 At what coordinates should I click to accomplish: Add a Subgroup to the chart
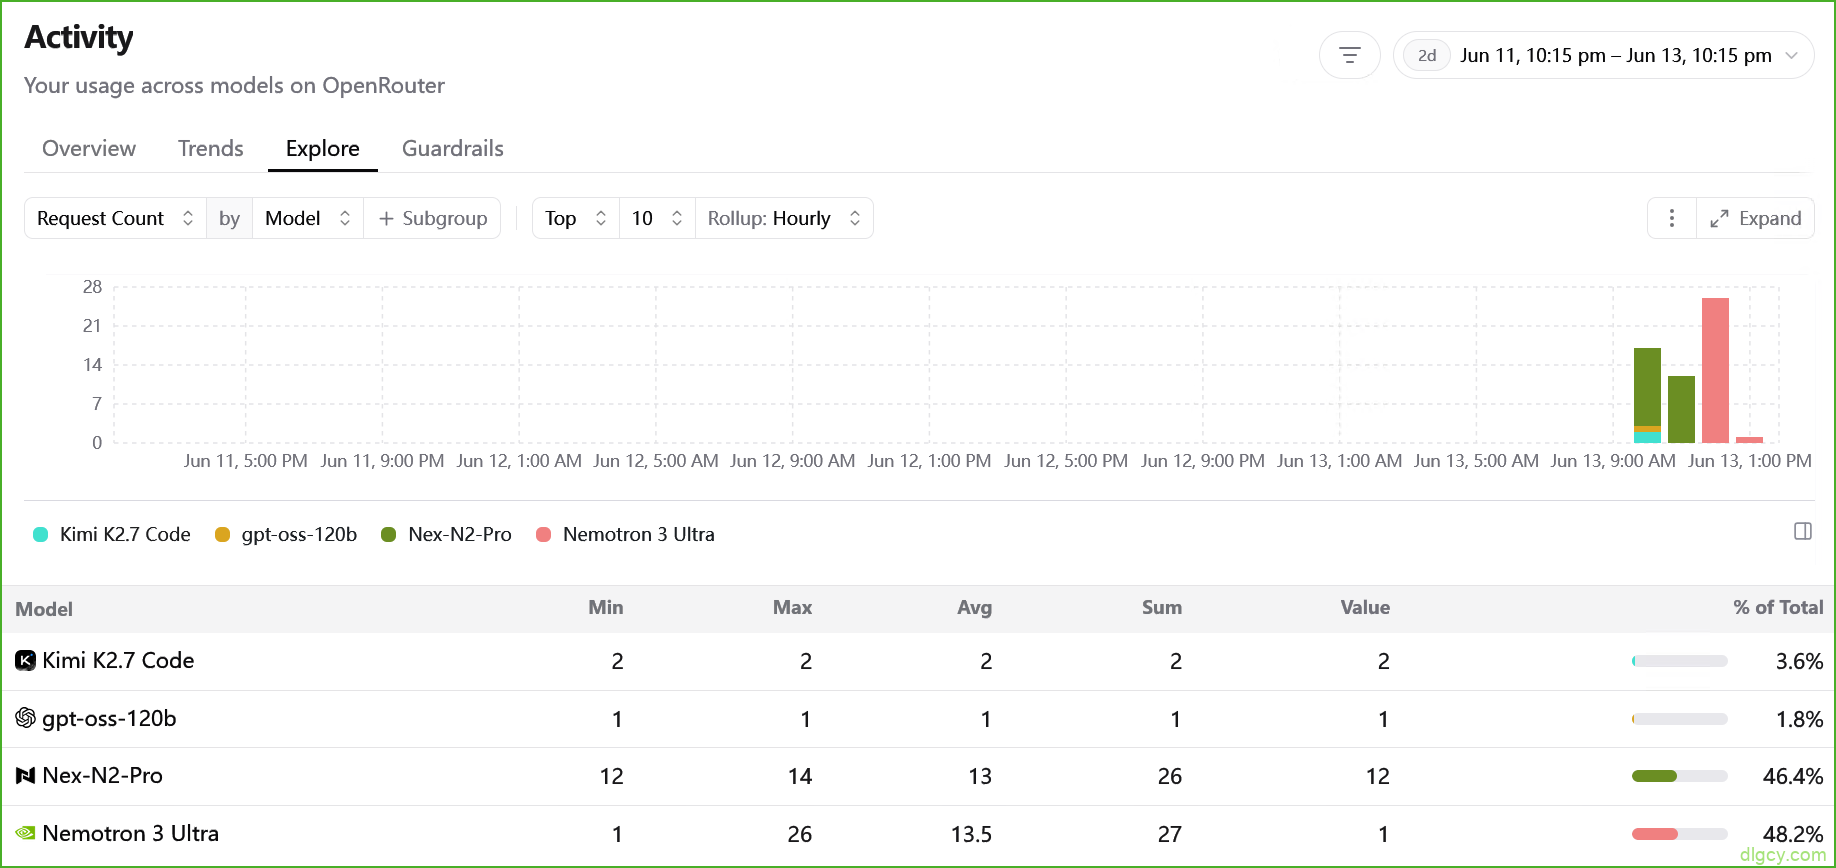(432, 218)
